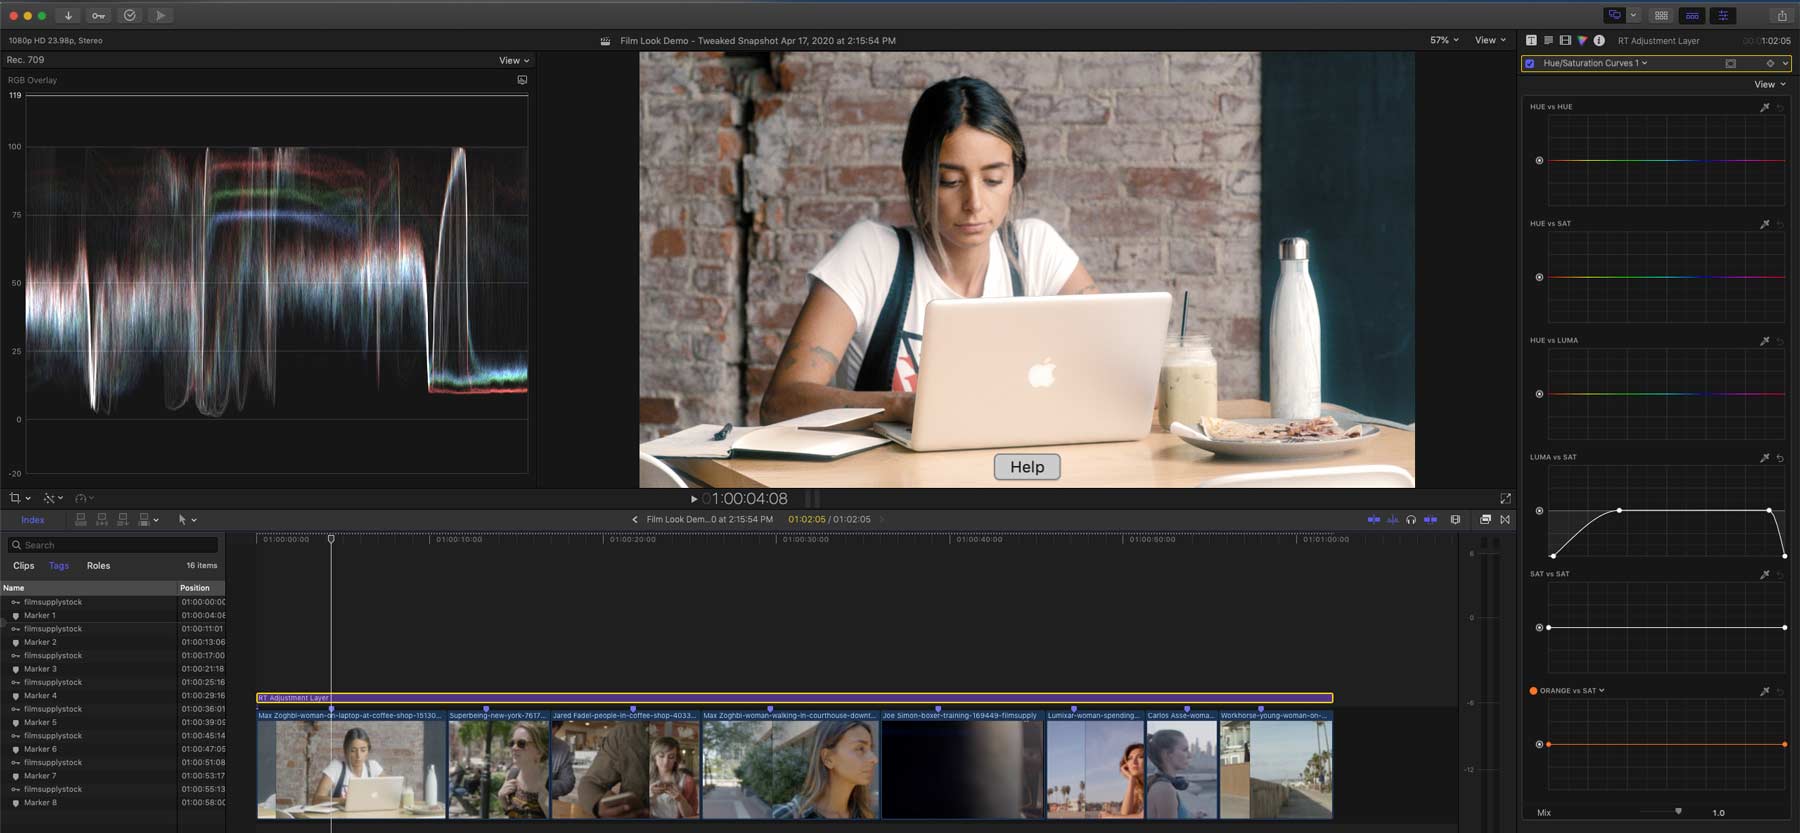Switch to the Clips tab in the index

pos(24,566)
